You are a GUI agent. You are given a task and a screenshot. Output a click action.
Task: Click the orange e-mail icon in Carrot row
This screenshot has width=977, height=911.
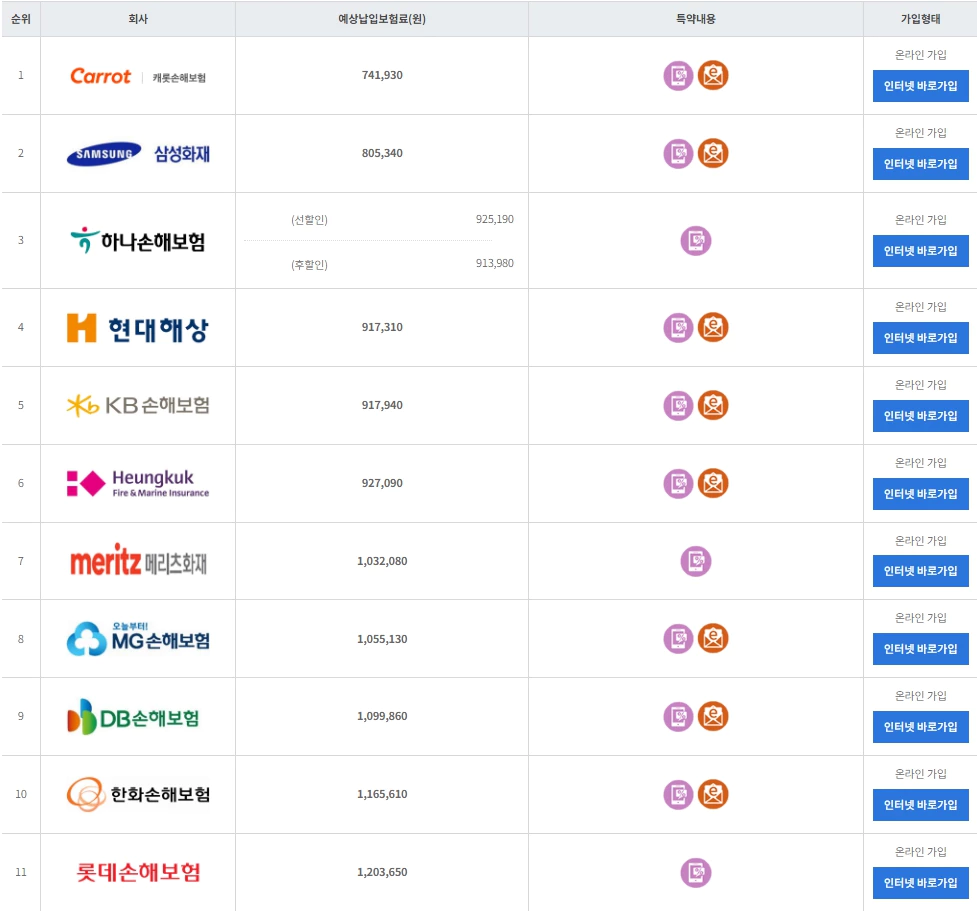point(713,75)
